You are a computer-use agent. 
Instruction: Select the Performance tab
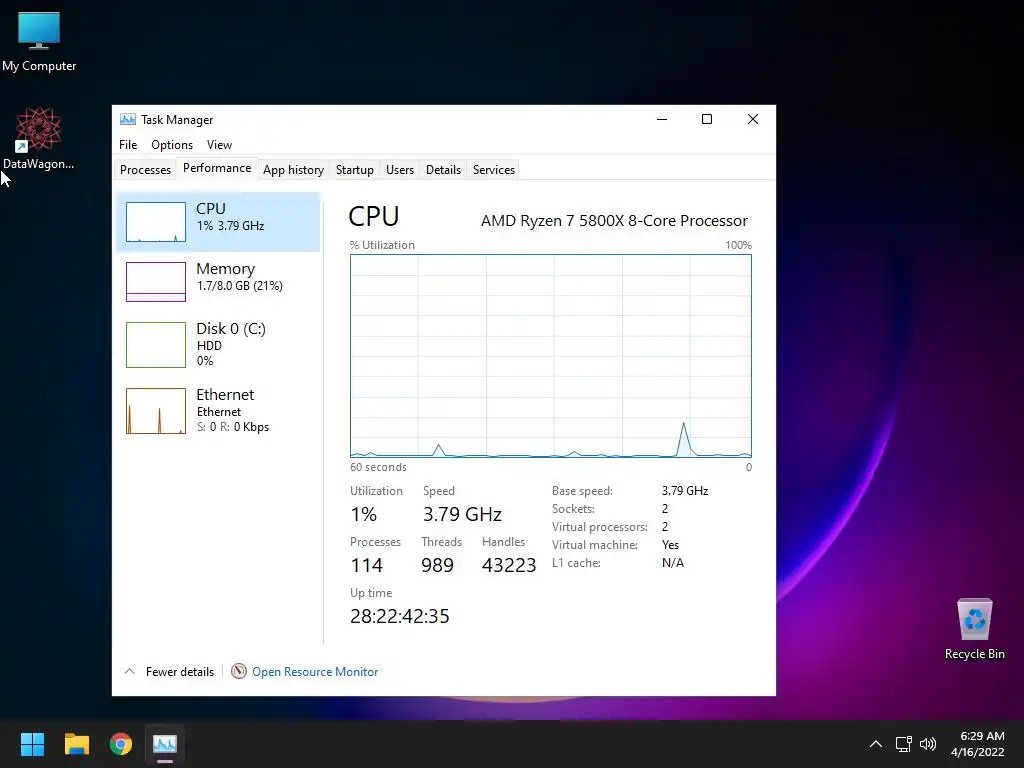point(217,168)
